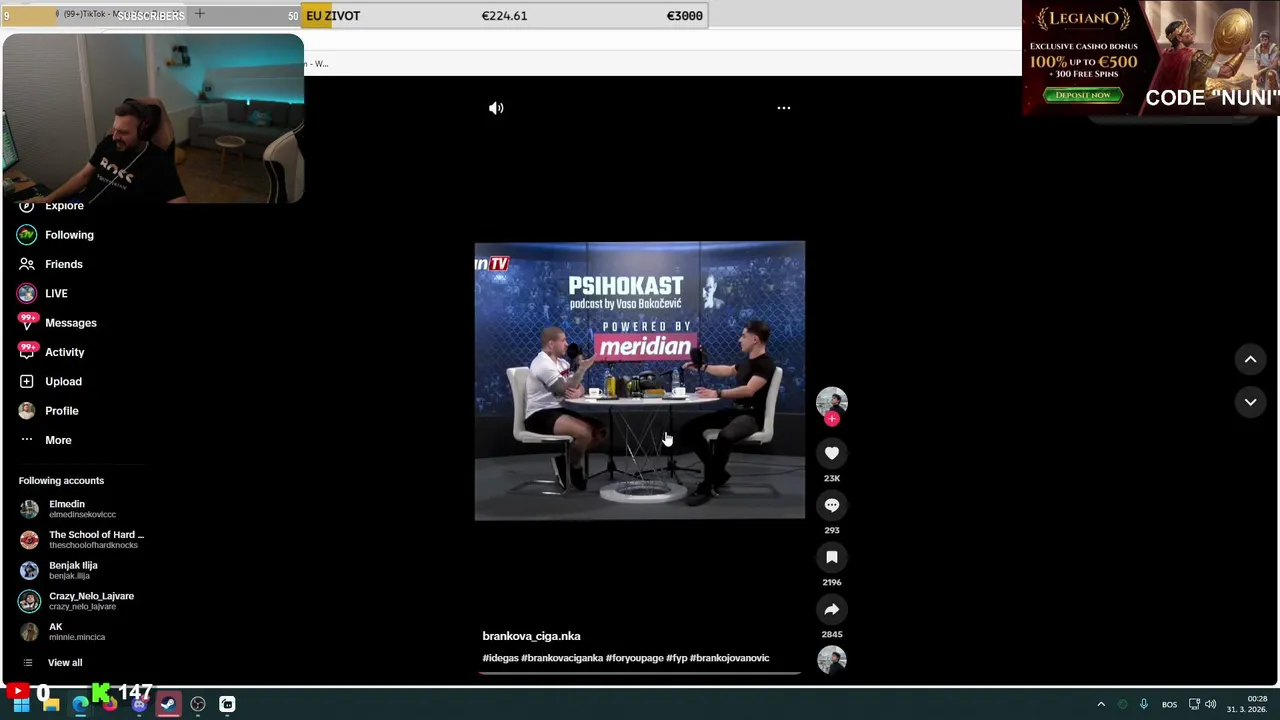Open brankova_ciga.nka username link
The height and width of the screenshot is (720, 1280).
pos(531,636)
